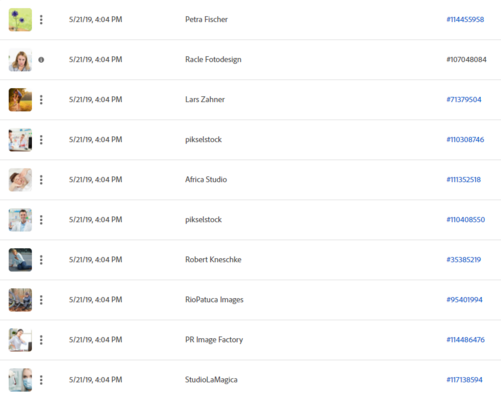
Task: Open asset link #117138594
Action: coord(464,379)
